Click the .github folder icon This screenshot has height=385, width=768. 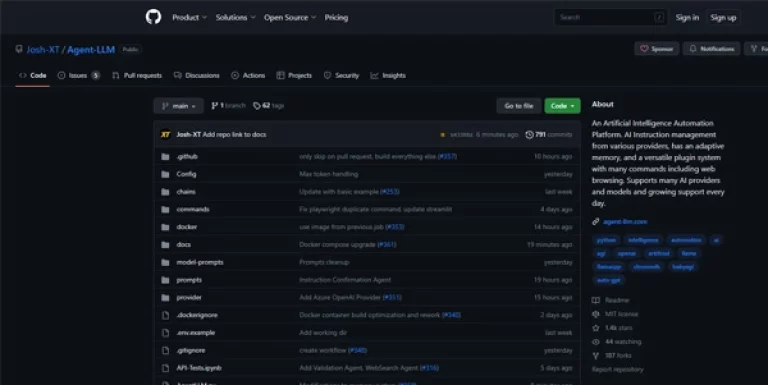tap(166, 157)
